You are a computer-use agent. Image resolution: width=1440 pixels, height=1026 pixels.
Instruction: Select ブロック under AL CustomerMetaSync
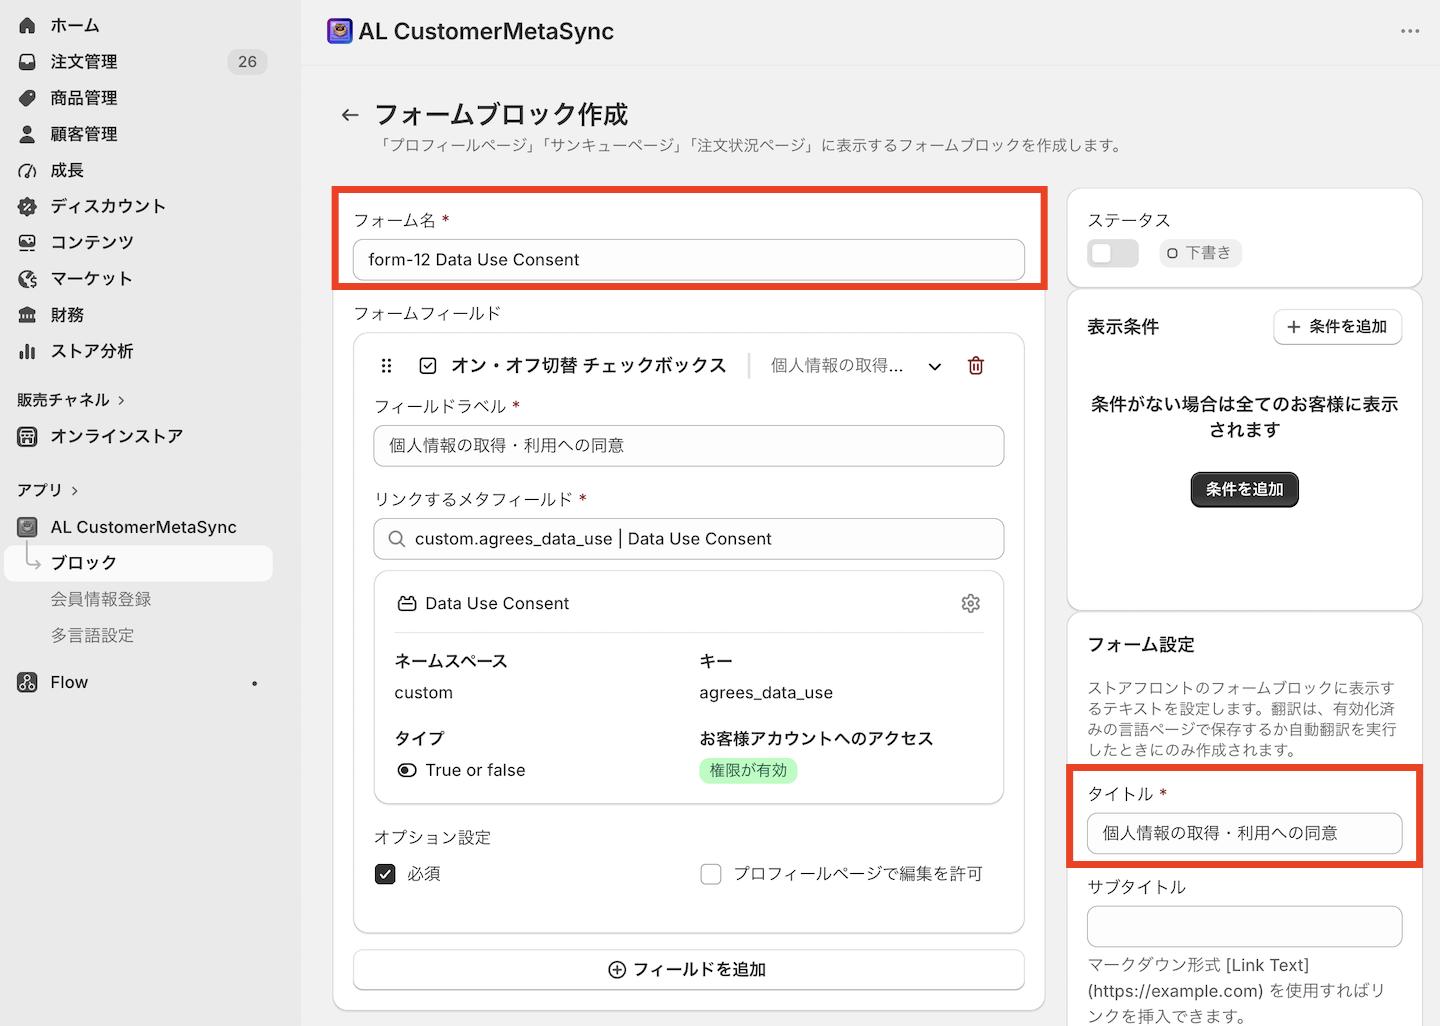138,563
